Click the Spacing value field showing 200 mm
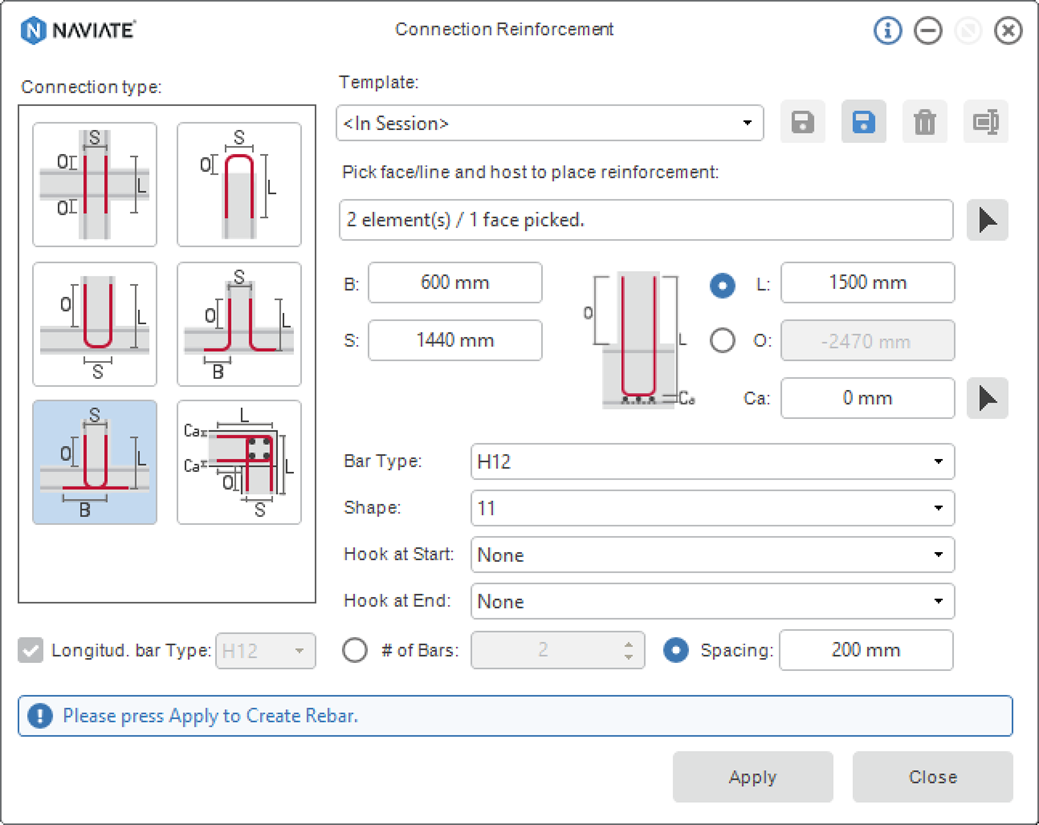1039x825 pixels. pos(866,650)
